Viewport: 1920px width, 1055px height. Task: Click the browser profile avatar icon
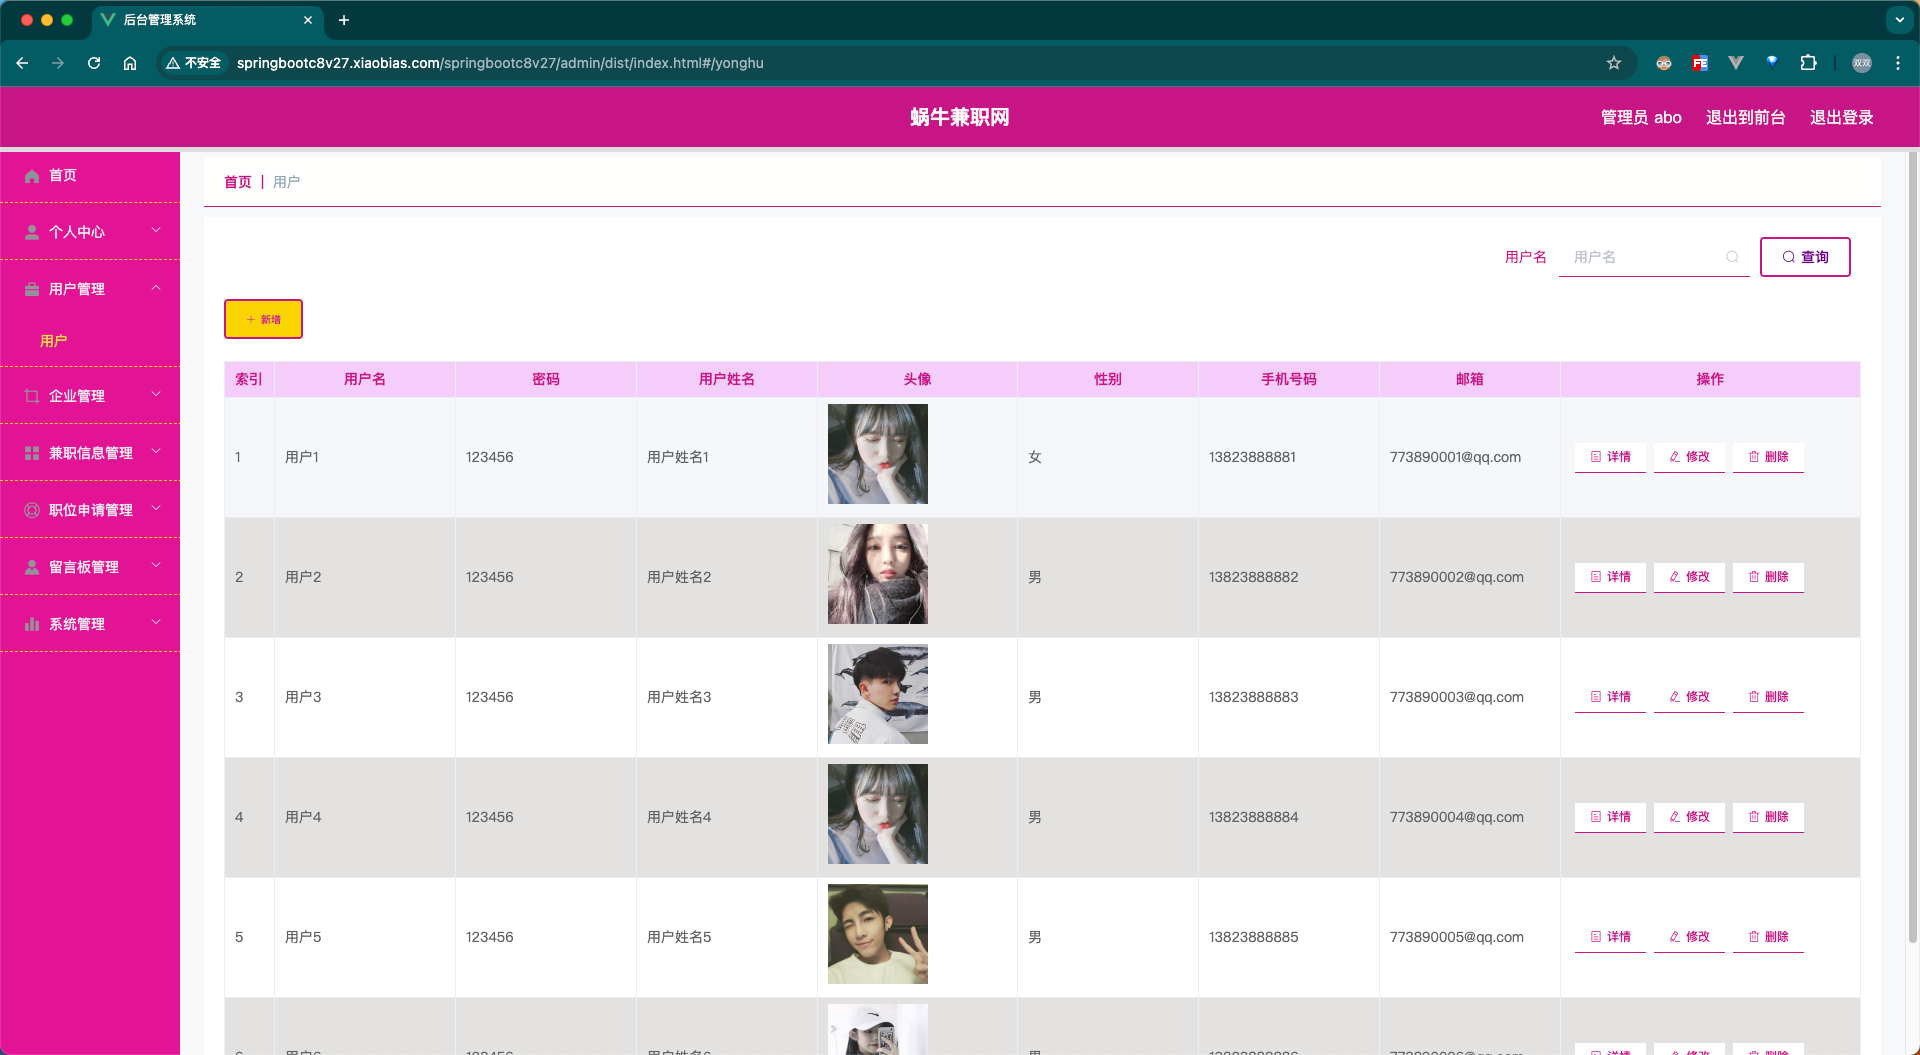point(1862,63)
